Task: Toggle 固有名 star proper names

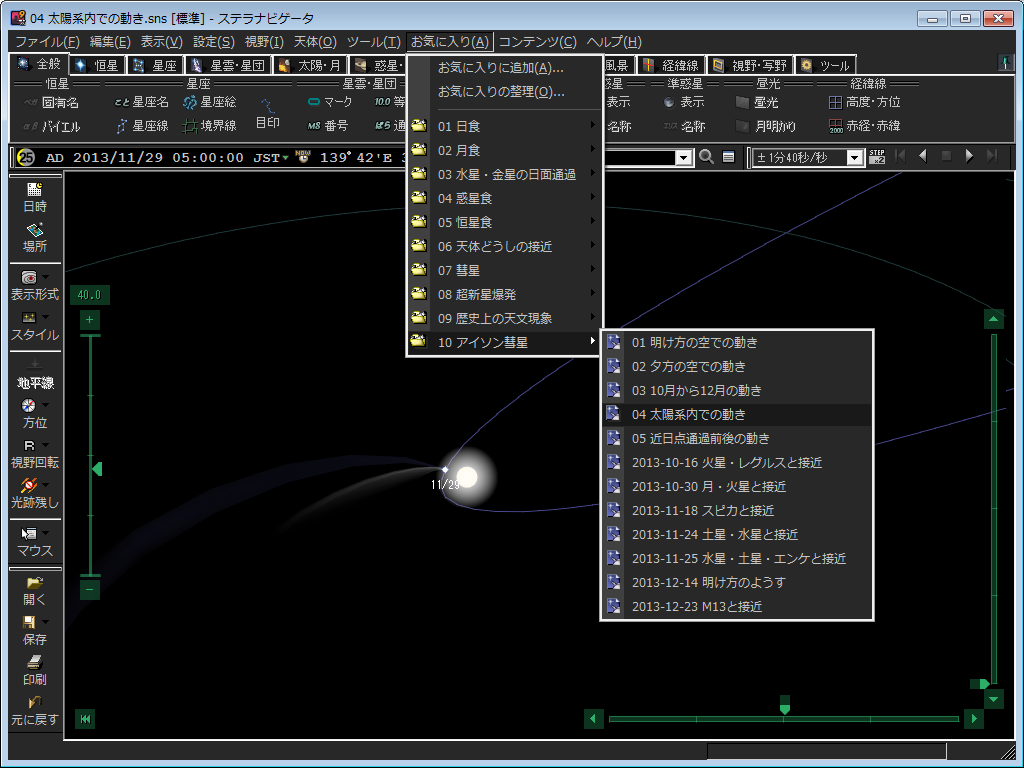Action: pos(51,103)
